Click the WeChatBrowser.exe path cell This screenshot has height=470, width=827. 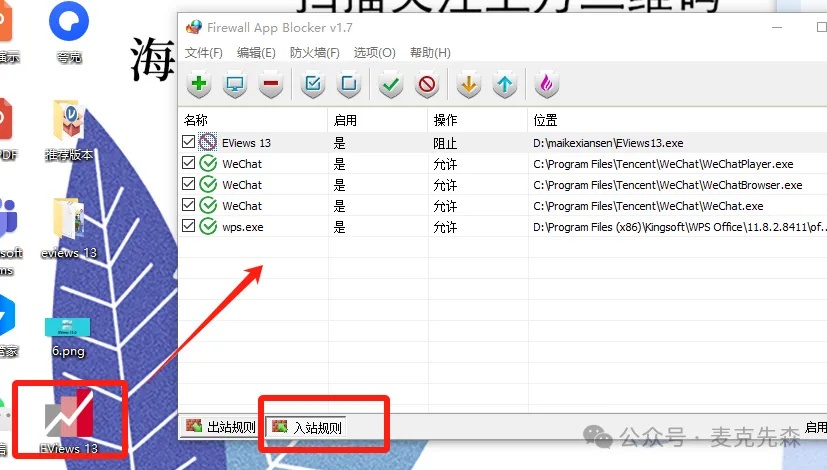pyautogui.click(x=668, y=185)
